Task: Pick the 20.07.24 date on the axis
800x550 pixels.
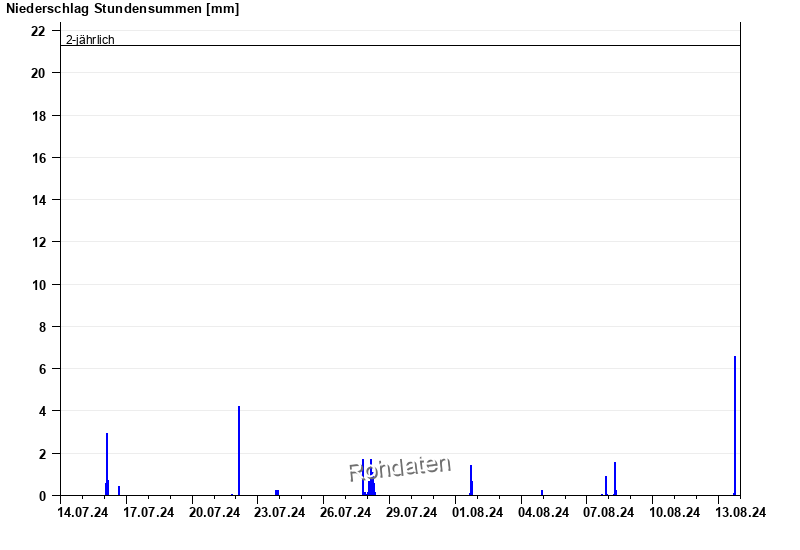Action: (215, 513)
